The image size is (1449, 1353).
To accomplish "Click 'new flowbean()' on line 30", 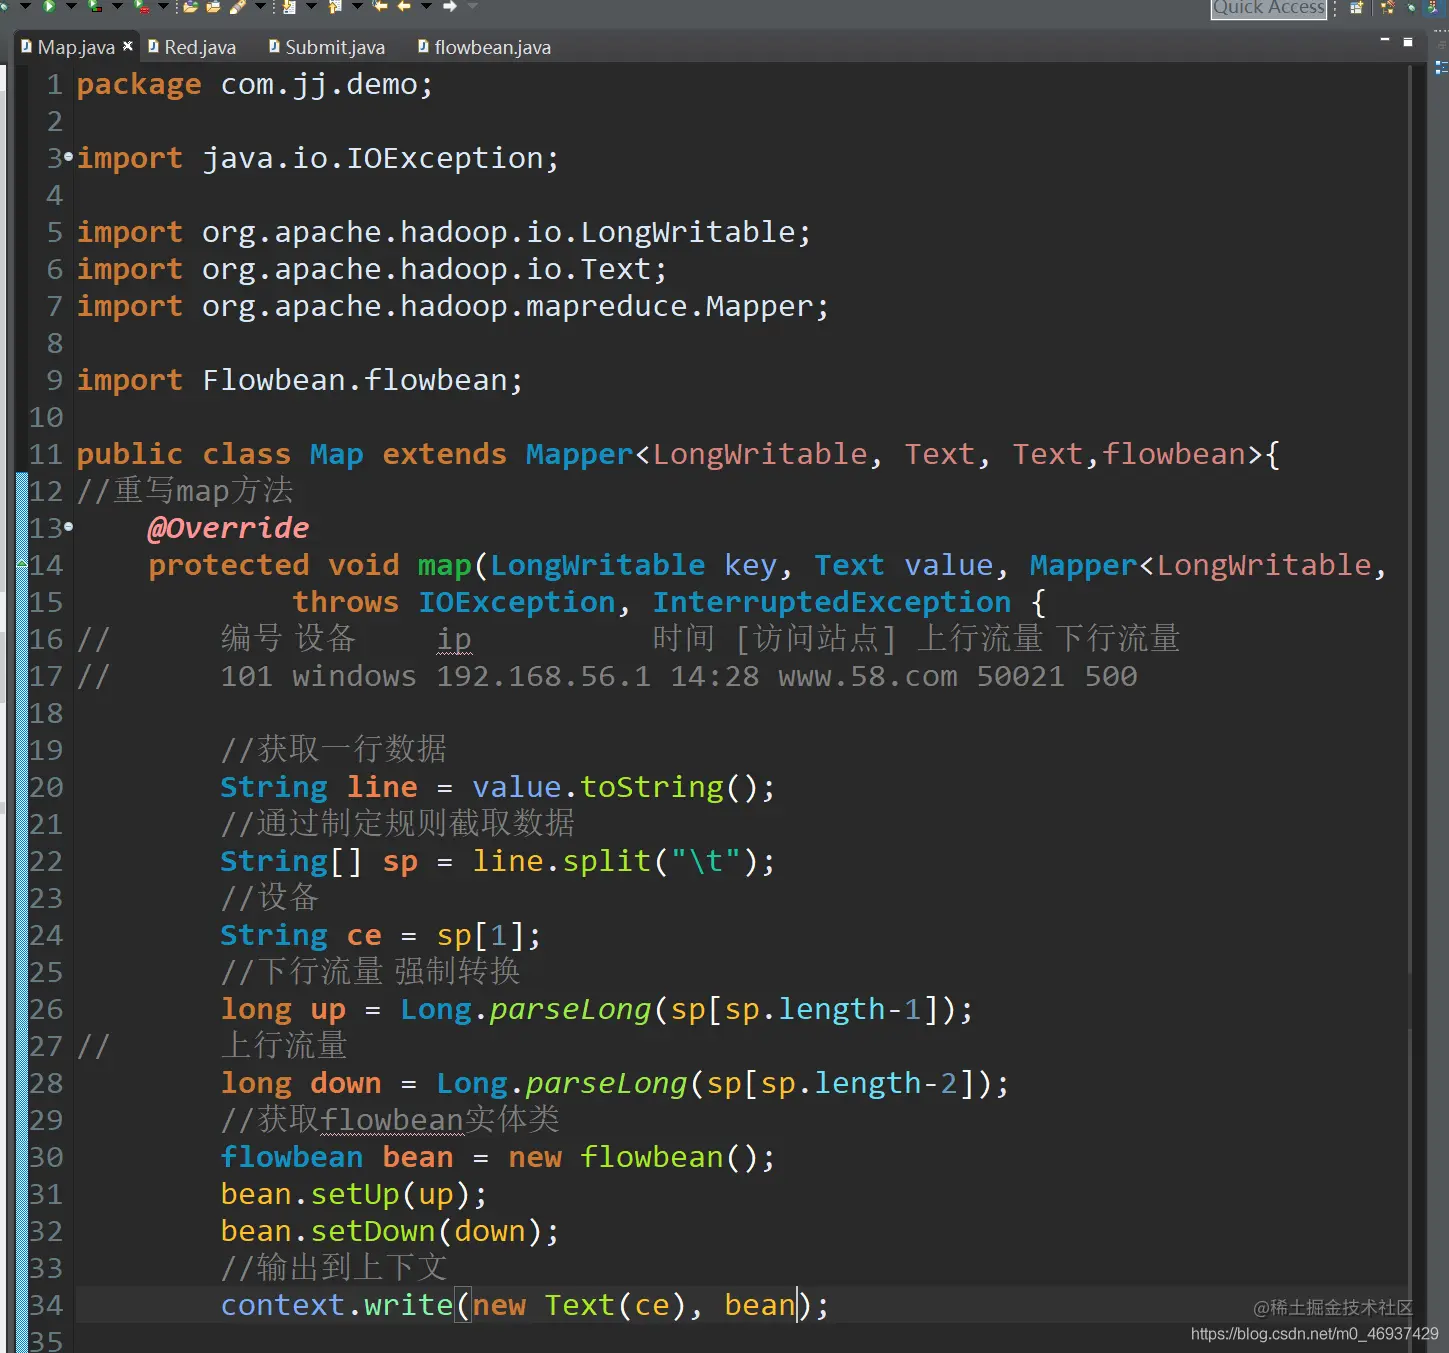I will point(634,1157).
